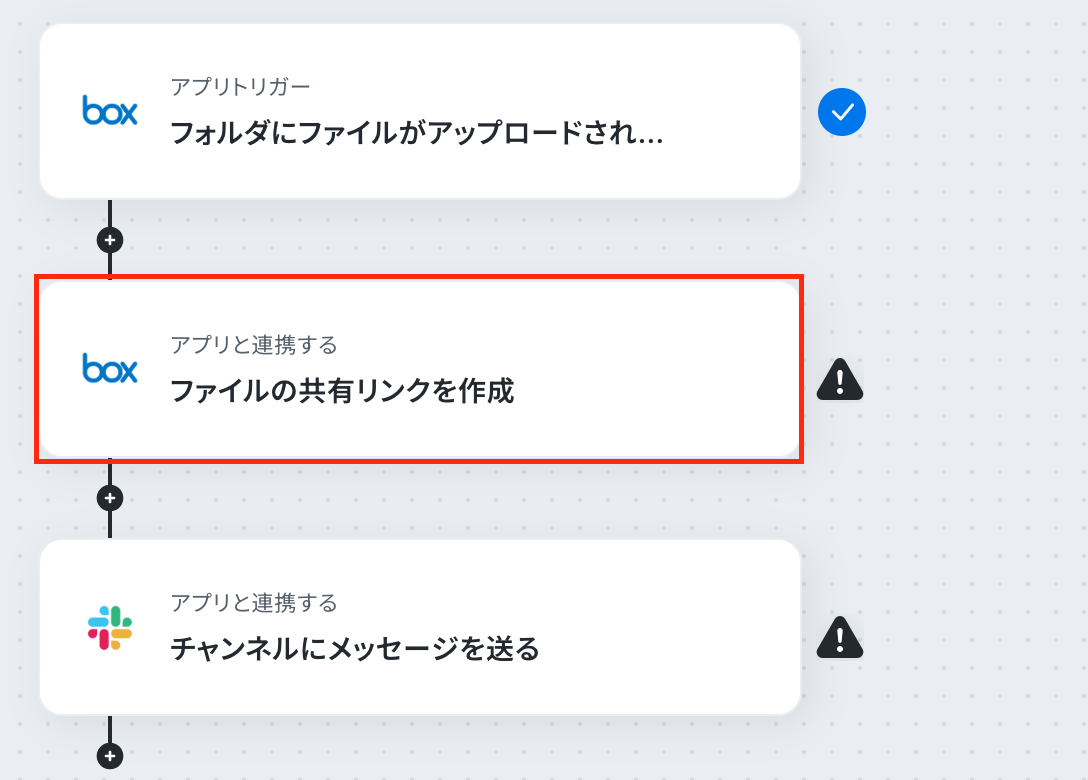
Task: Click the connector line below the Slack card
Action: (110, 729)
